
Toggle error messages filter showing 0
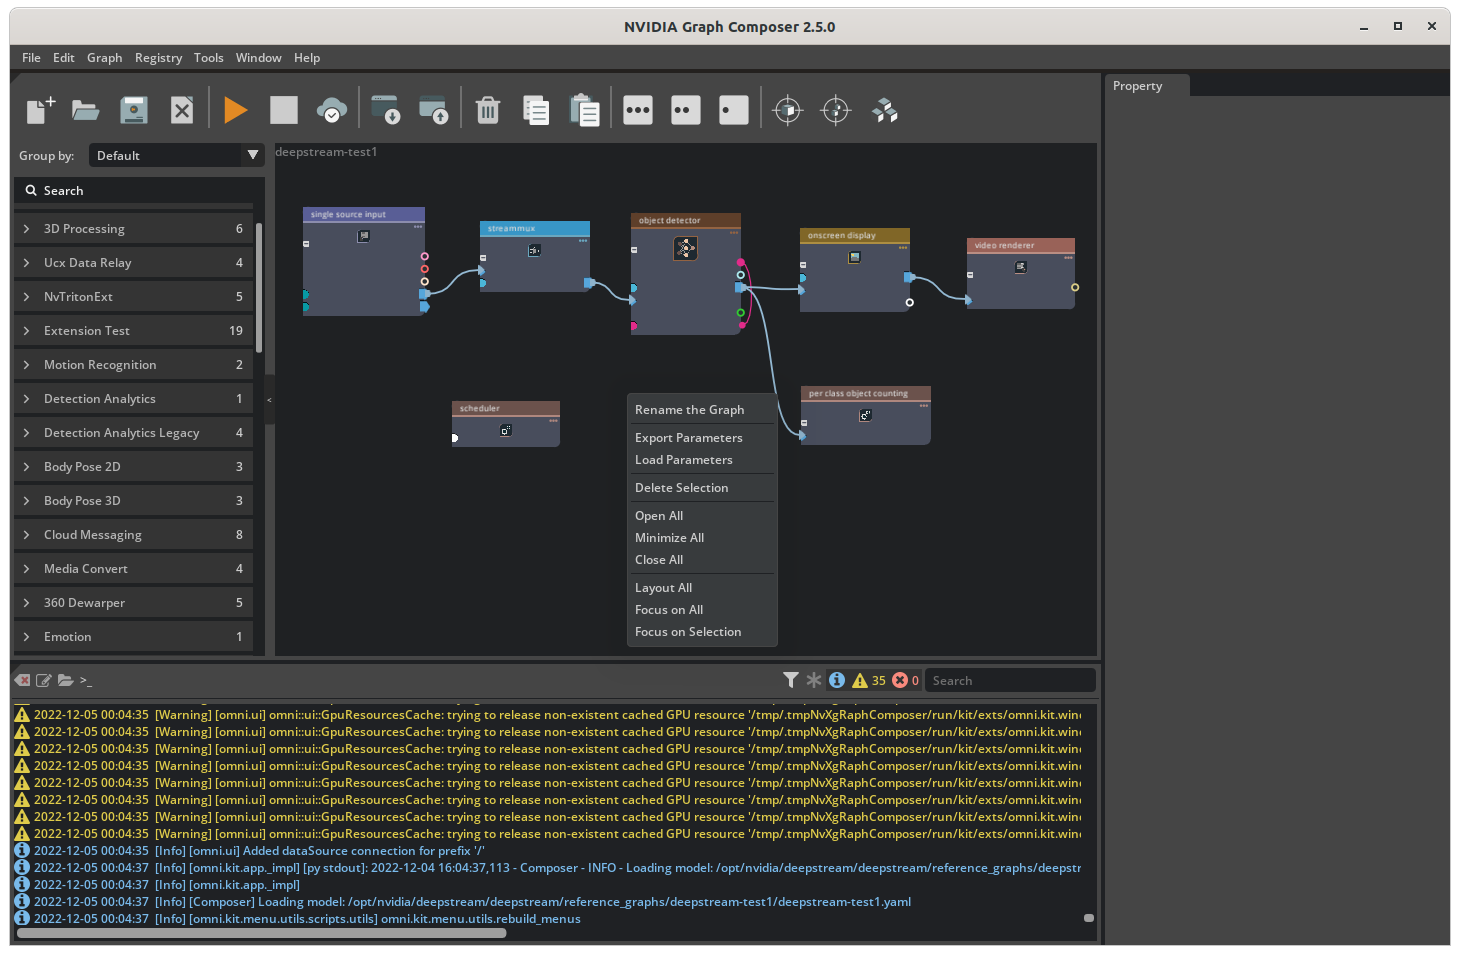click(x=906, y=680)
